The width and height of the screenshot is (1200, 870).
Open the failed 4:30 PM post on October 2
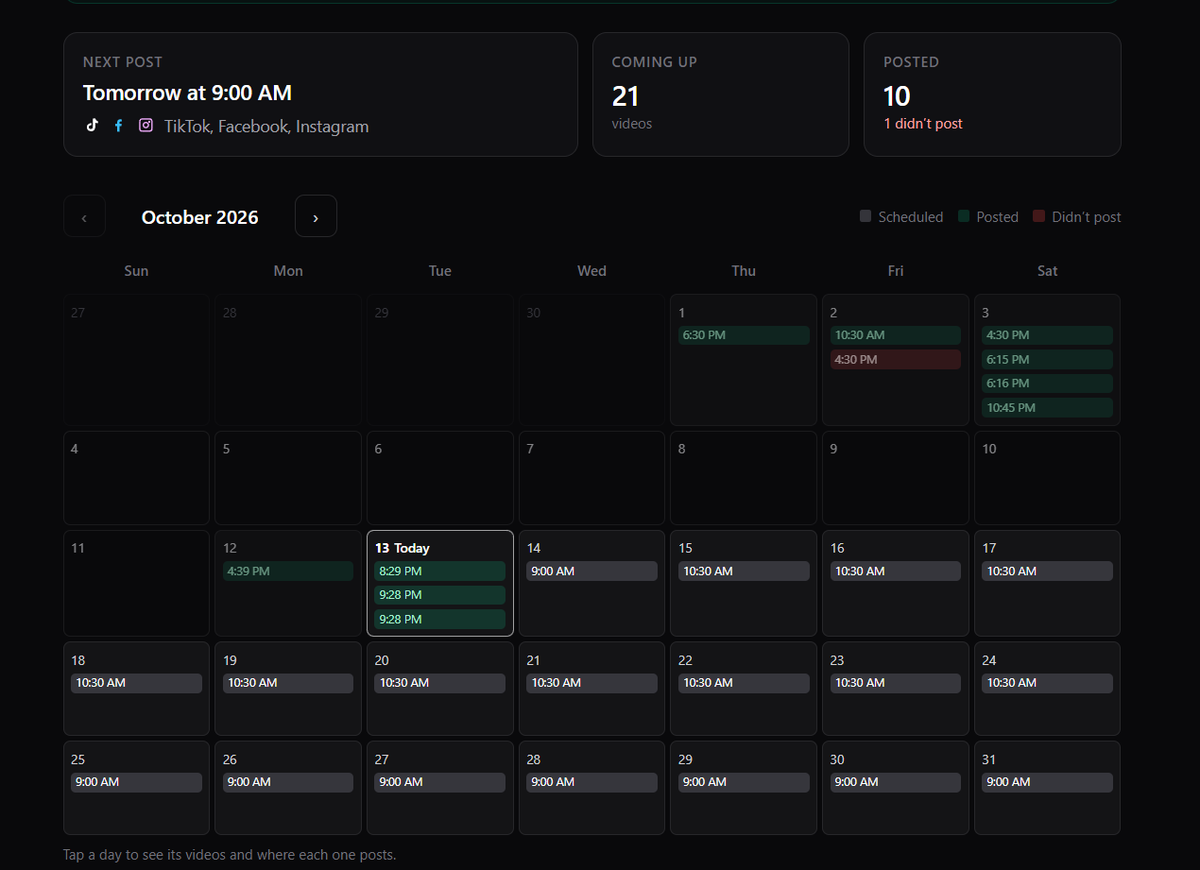[x=895, y=359]
